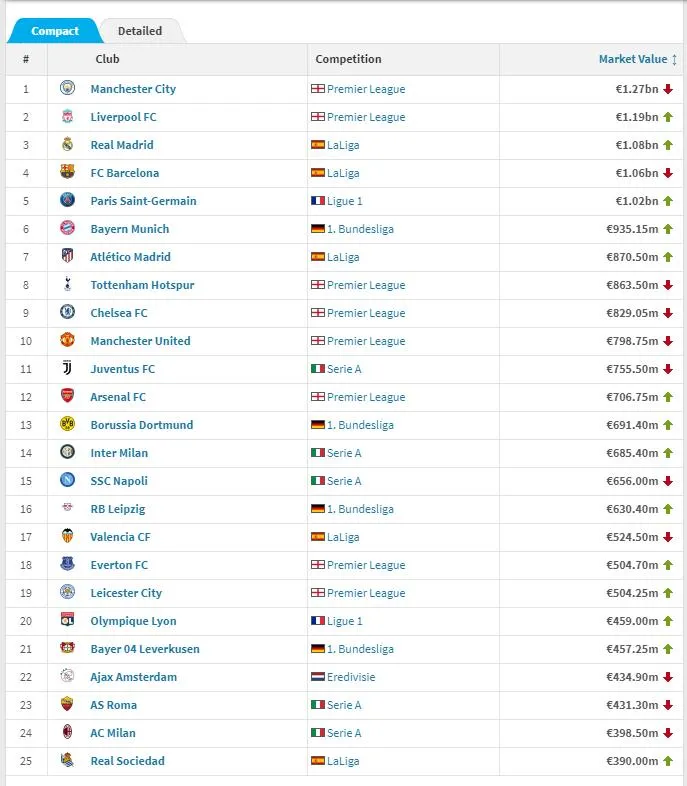687x786 pixels.
Task: Click the Club column header
Action: [107, 59]
